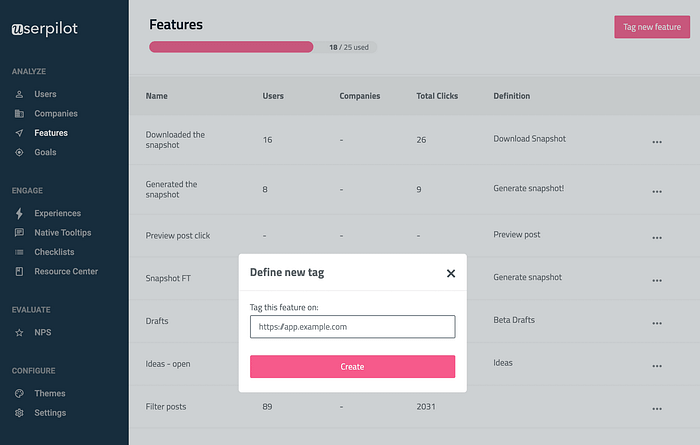Viewport: 700px width, 445px height.
Task: Click the Resource Center icon
Action: (x=20, y=272)
